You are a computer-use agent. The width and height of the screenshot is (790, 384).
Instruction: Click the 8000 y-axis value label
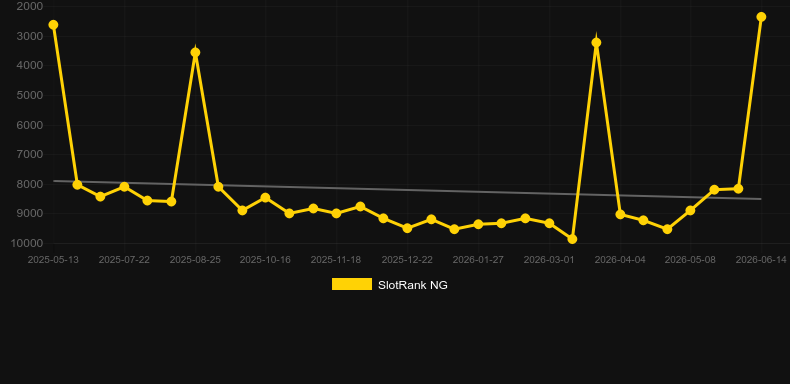[x=30, y=184]
